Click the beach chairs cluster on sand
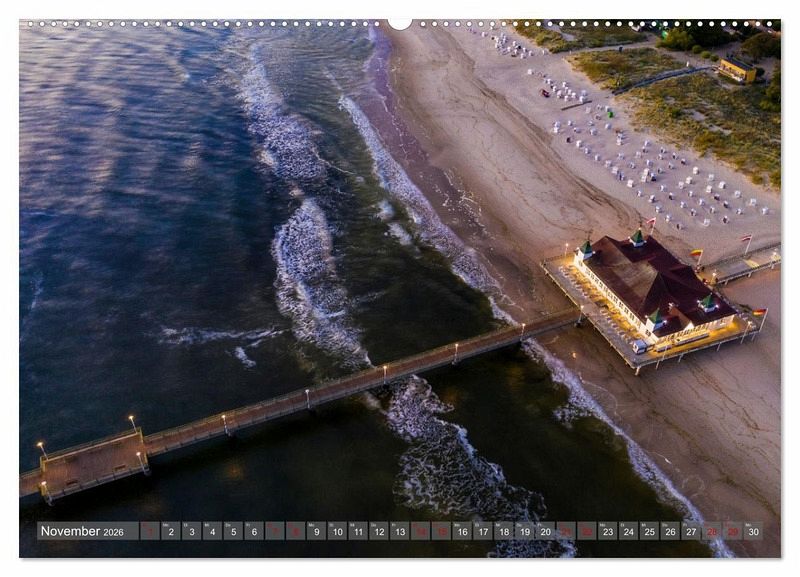This screenshot has width=800, height=577. (650, 170)
